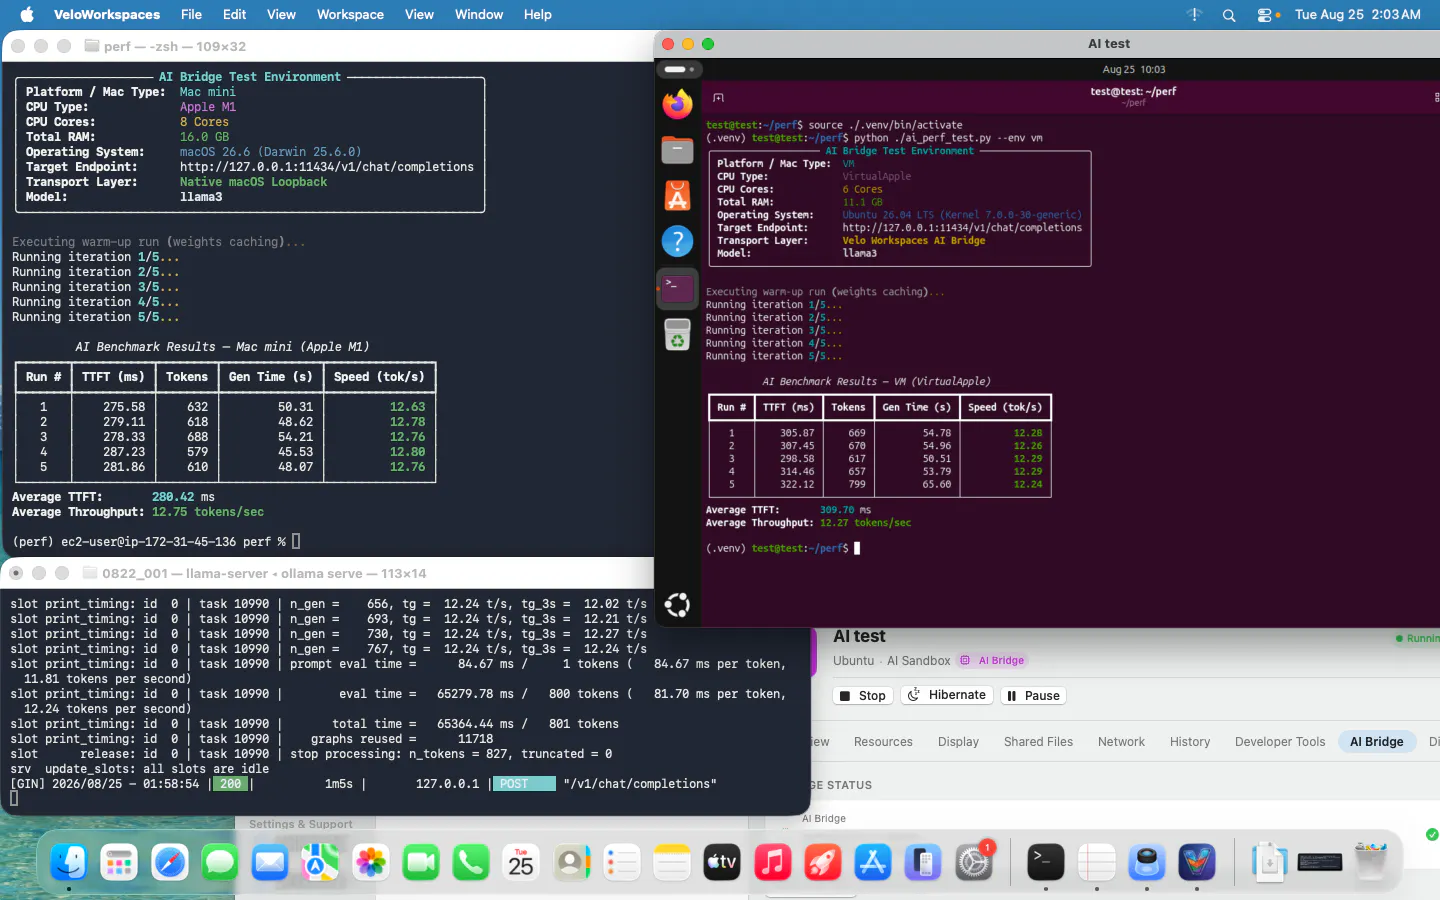
Task: Open FaceTime from the Dock
Action: pos(421,862)
